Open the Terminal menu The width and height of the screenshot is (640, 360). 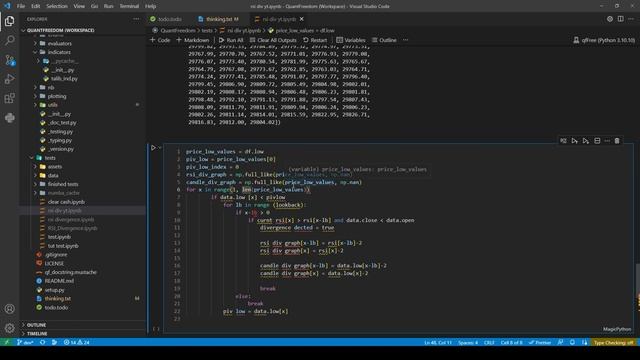pos(129,6)
